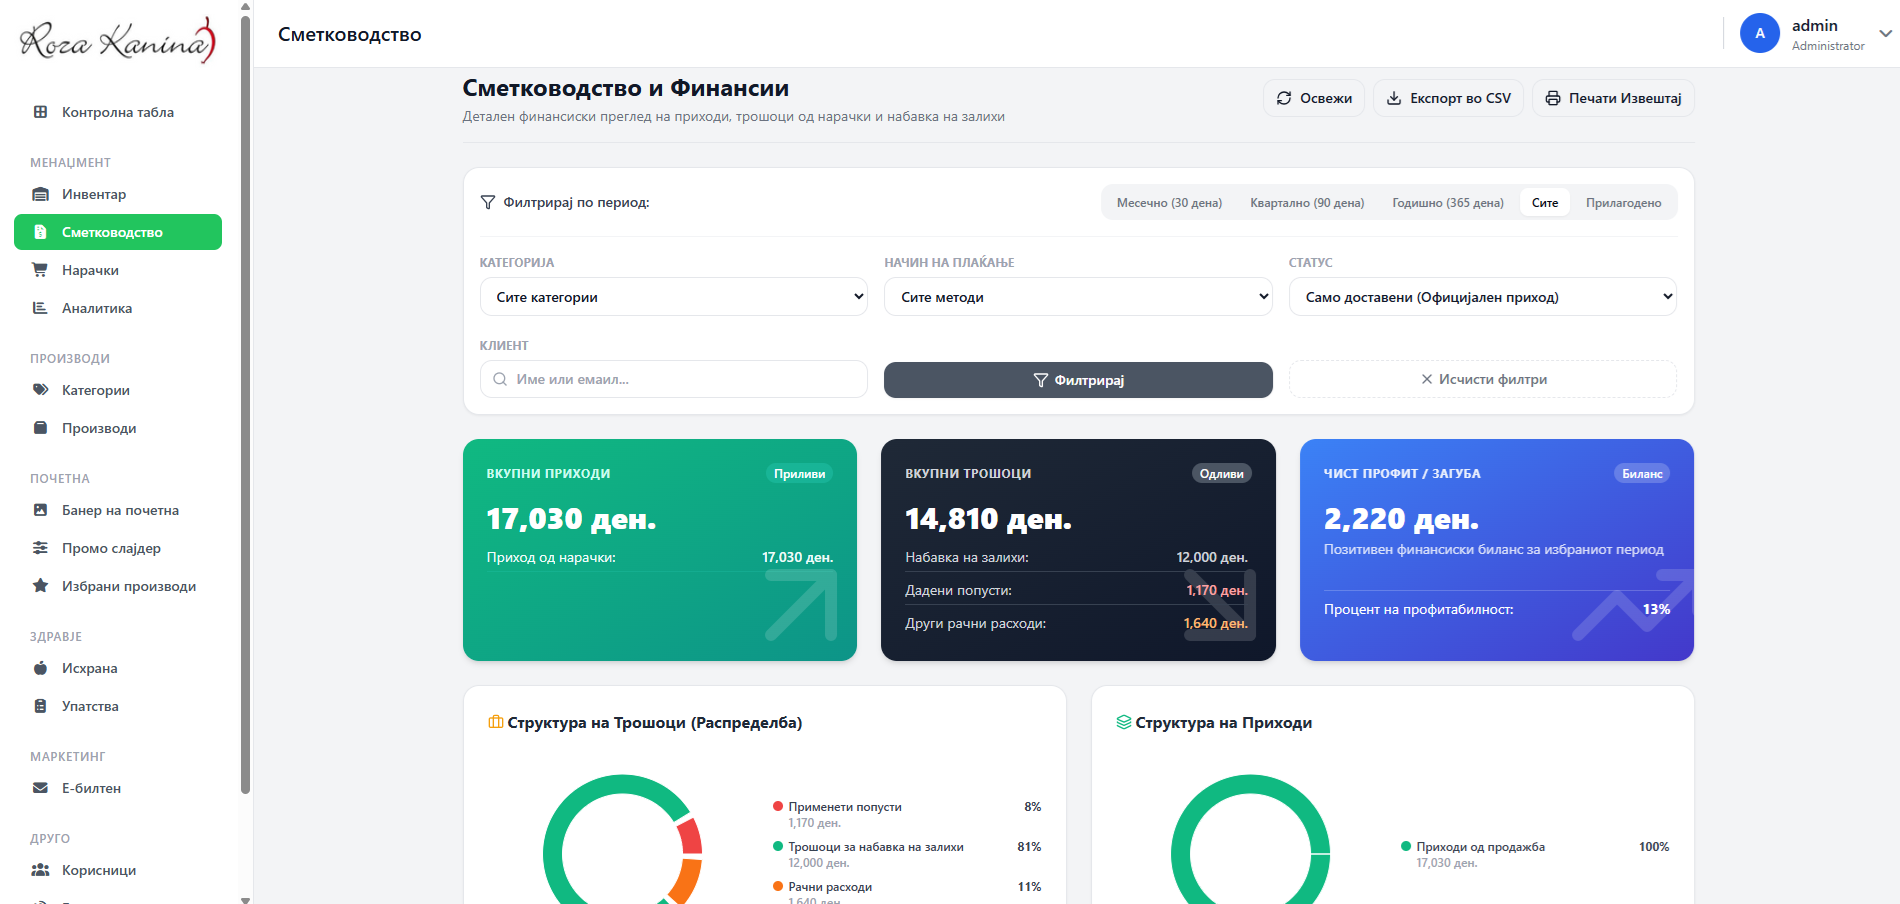Viewport: 1900px width, 904px height.
Task: Open Банер на почетна link
Action: tap(118, 510)
